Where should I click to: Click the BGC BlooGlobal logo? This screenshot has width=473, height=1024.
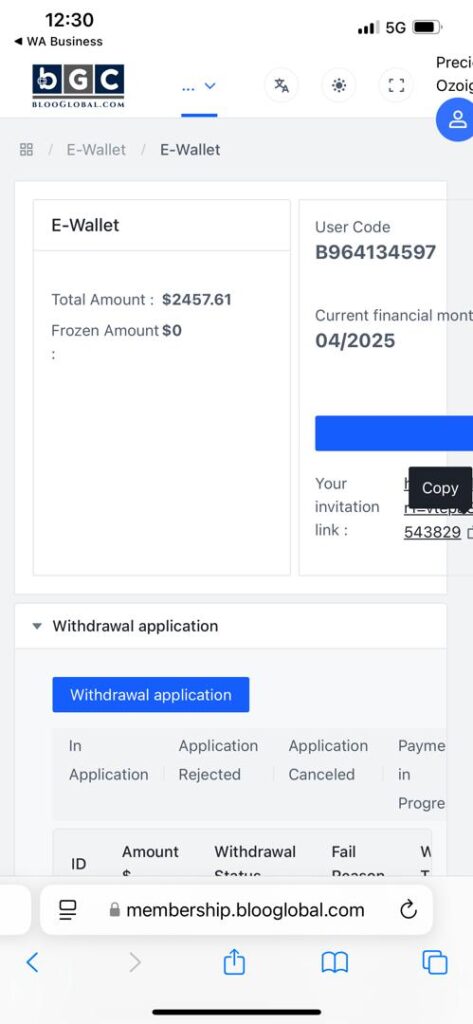(78, 86)
